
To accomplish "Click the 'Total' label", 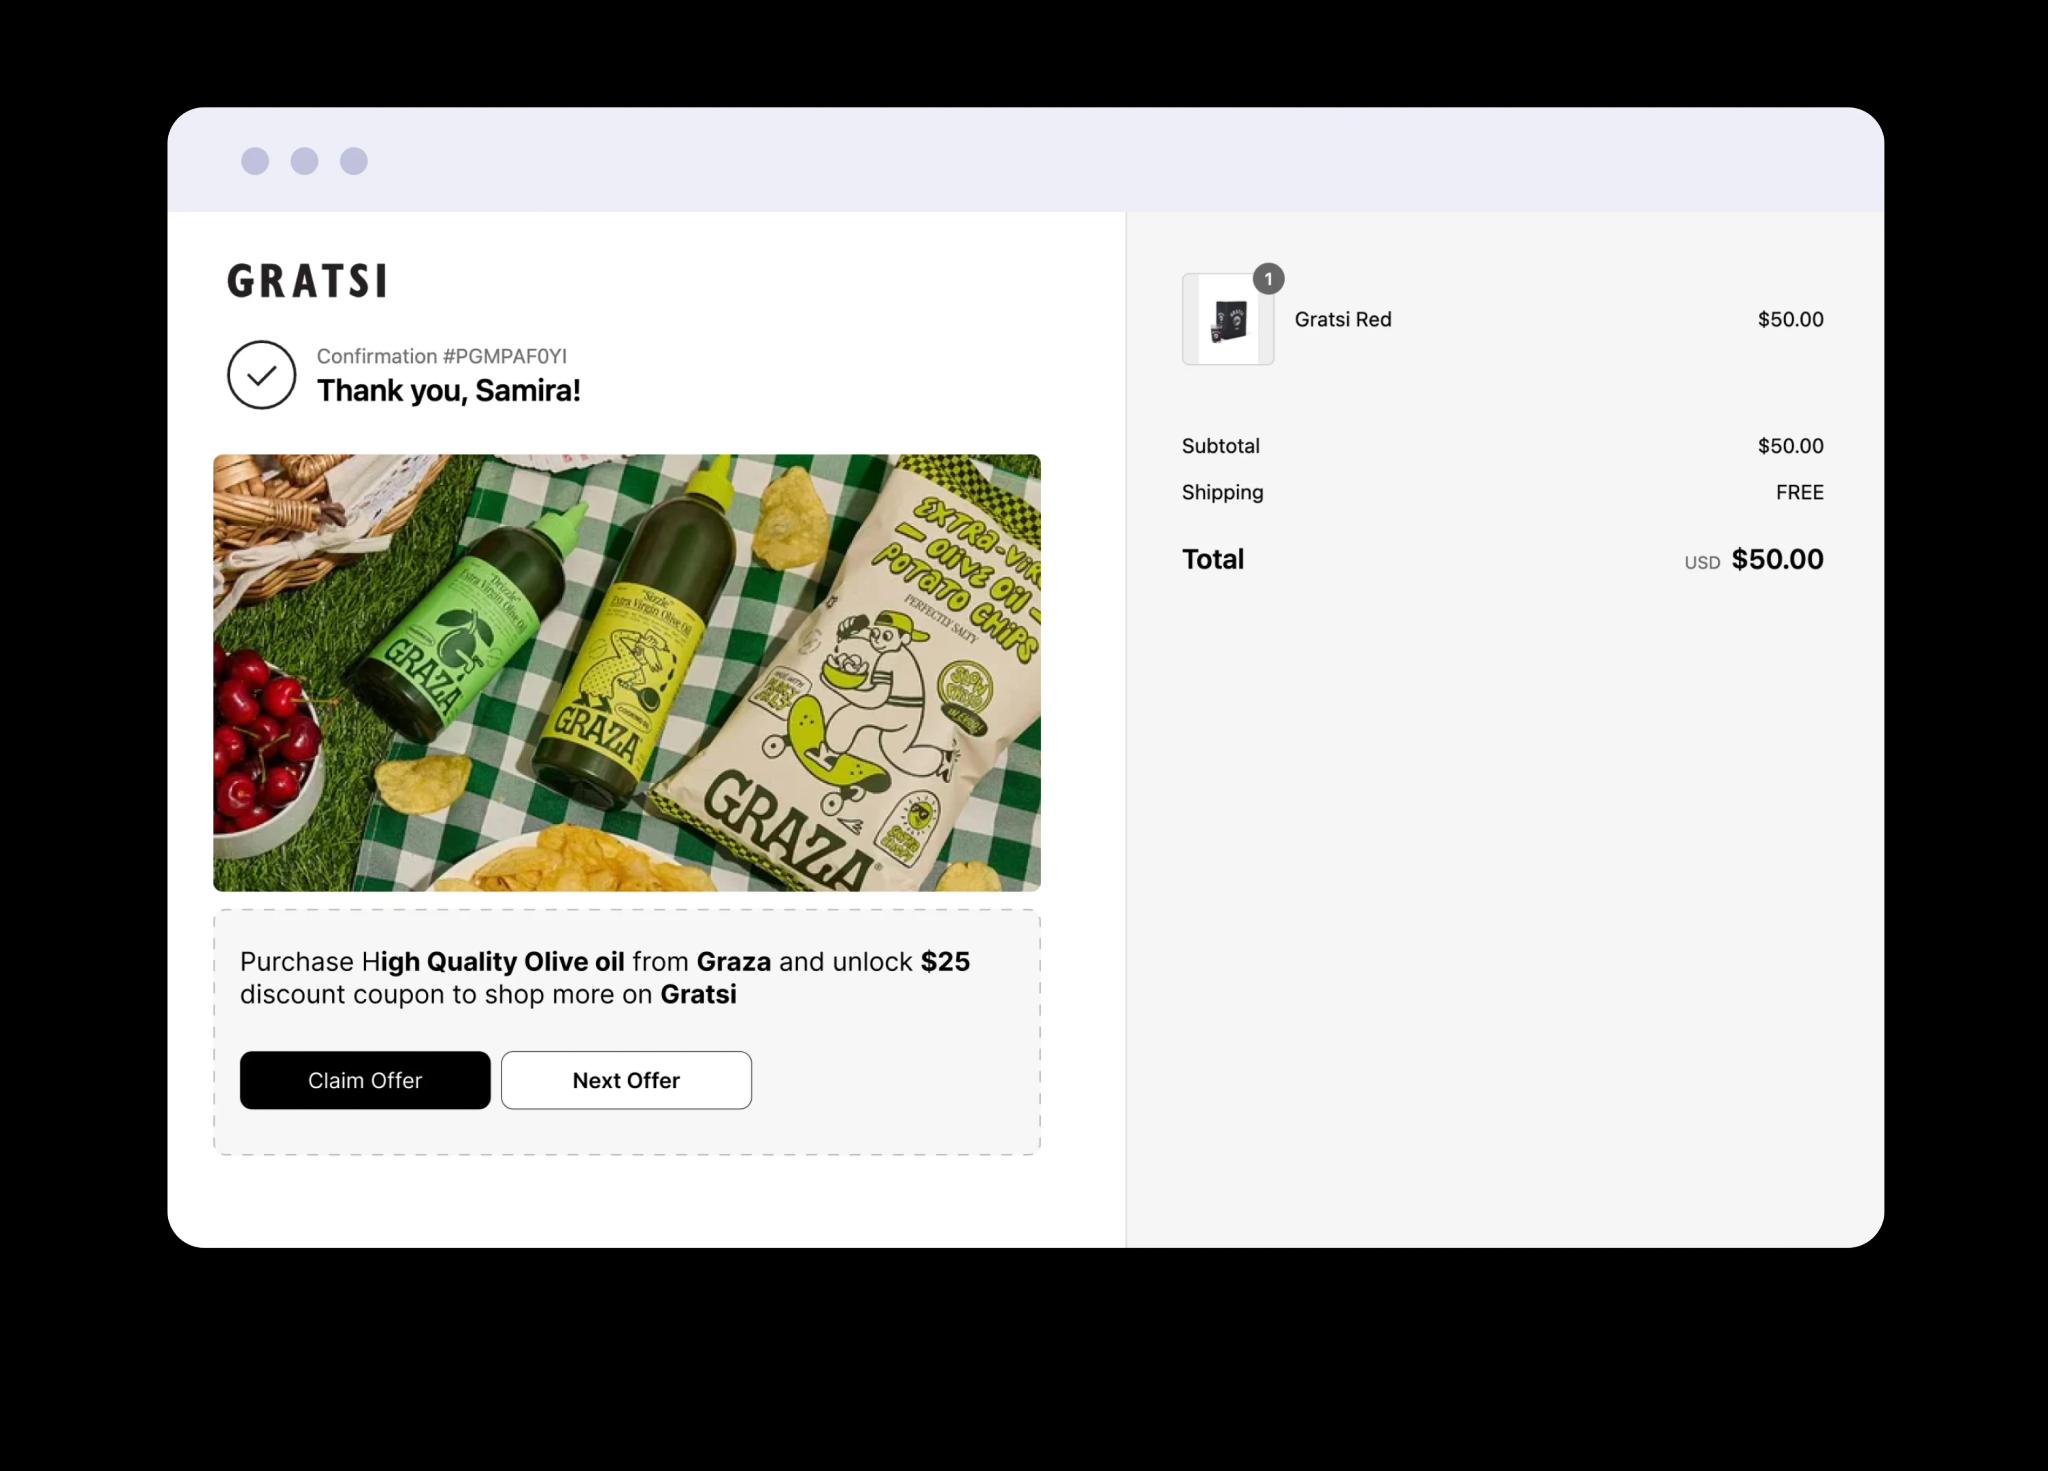I will coord(1213,559).
